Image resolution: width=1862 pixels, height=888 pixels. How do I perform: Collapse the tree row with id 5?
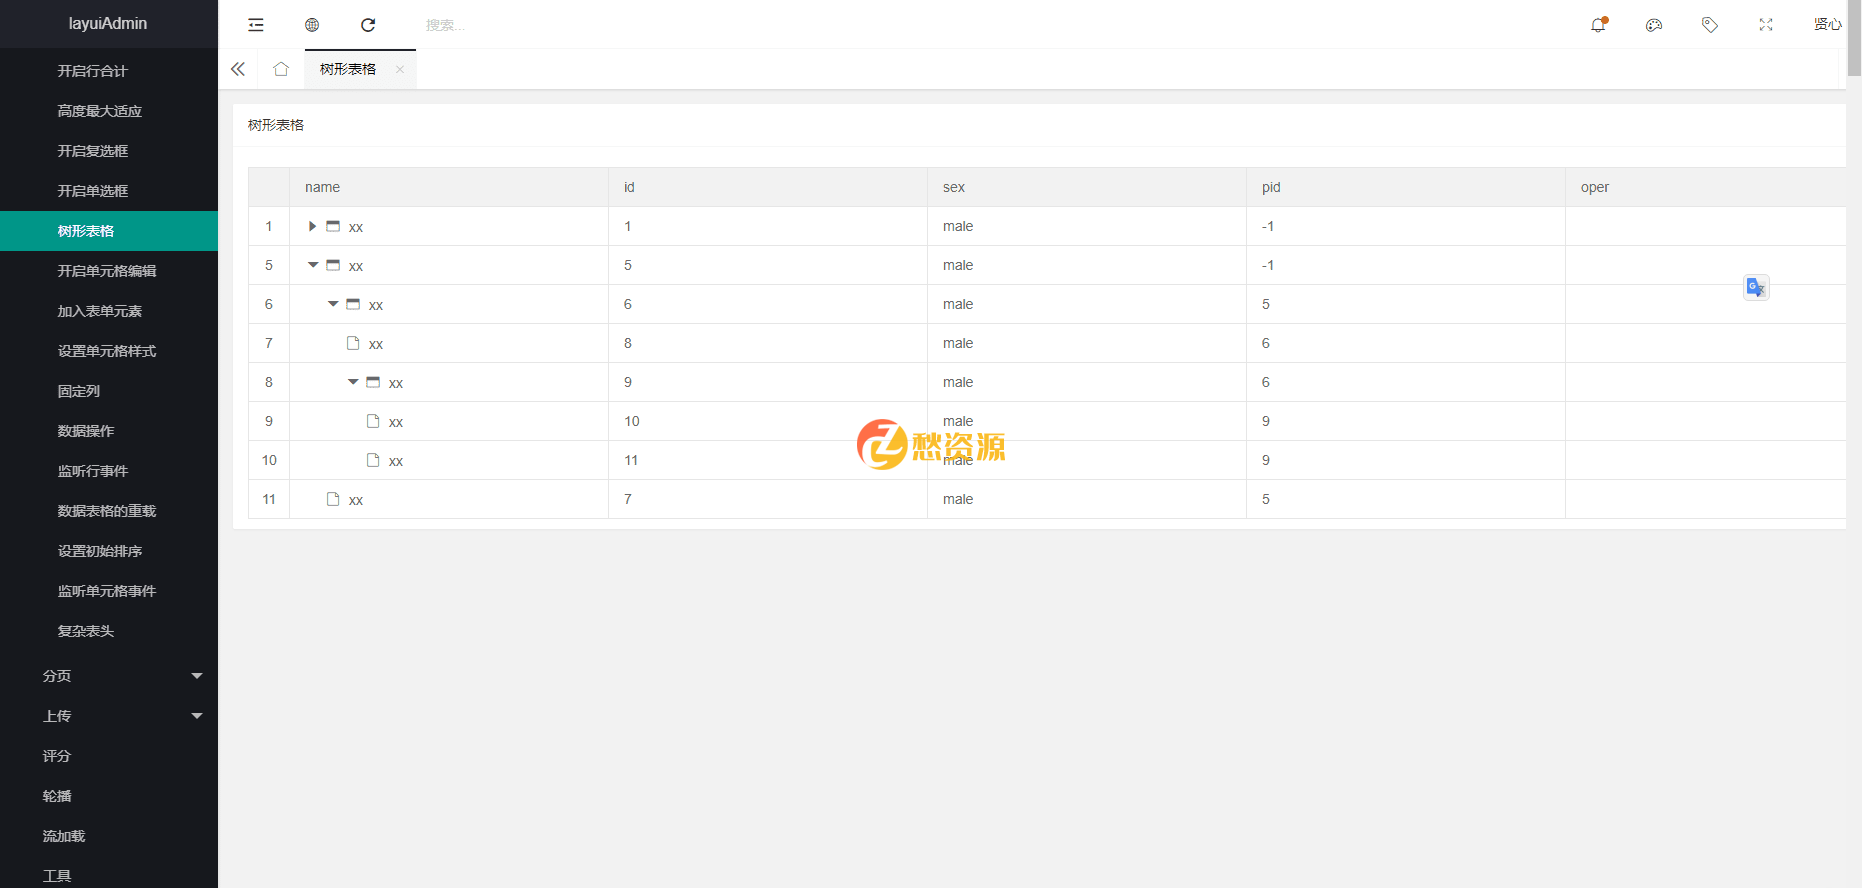coord(313,265)
